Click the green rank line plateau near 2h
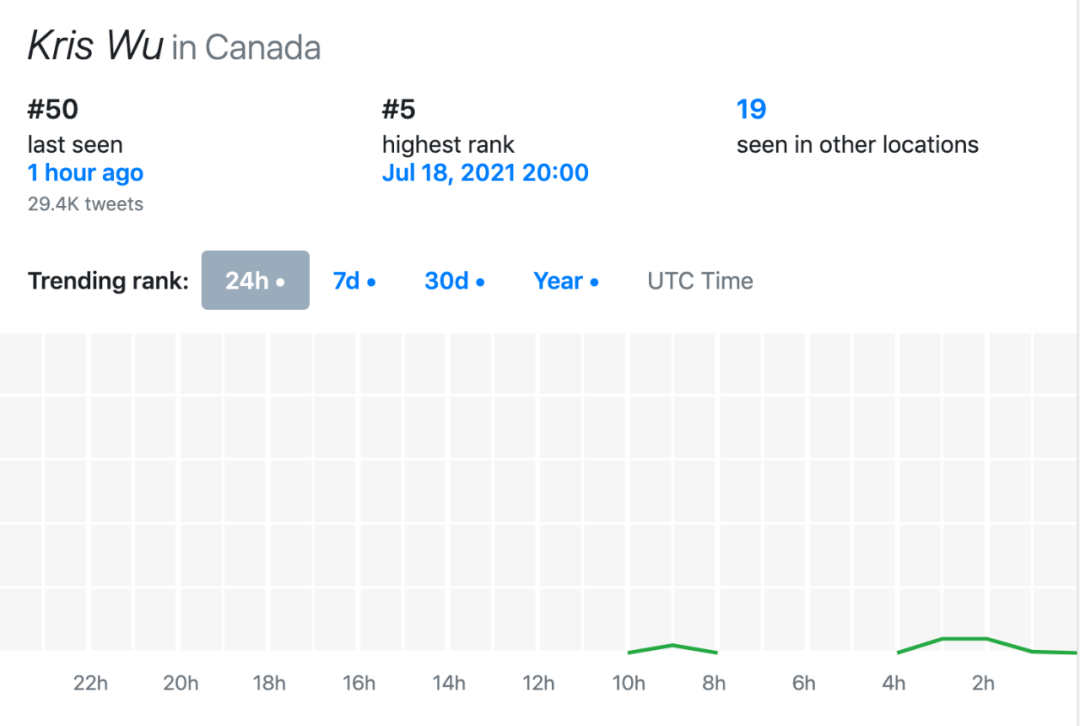The width and height of the screenshot is (1080, 726). pyautogui.click(x=964, y=639)
